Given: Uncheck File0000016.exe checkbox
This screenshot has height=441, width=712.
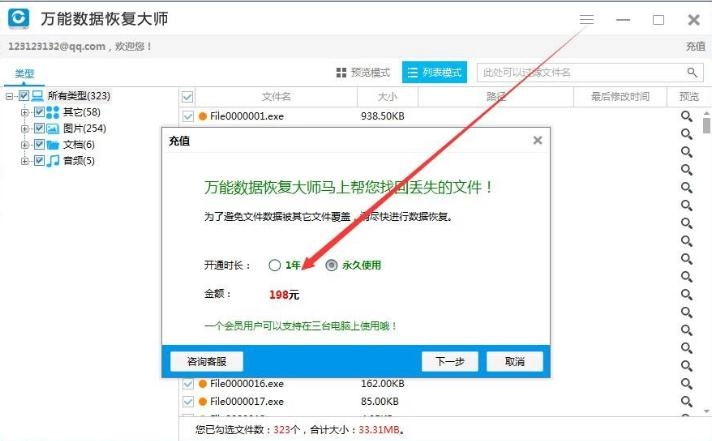Looking at the screenshot, I should [x=188, y=384].
